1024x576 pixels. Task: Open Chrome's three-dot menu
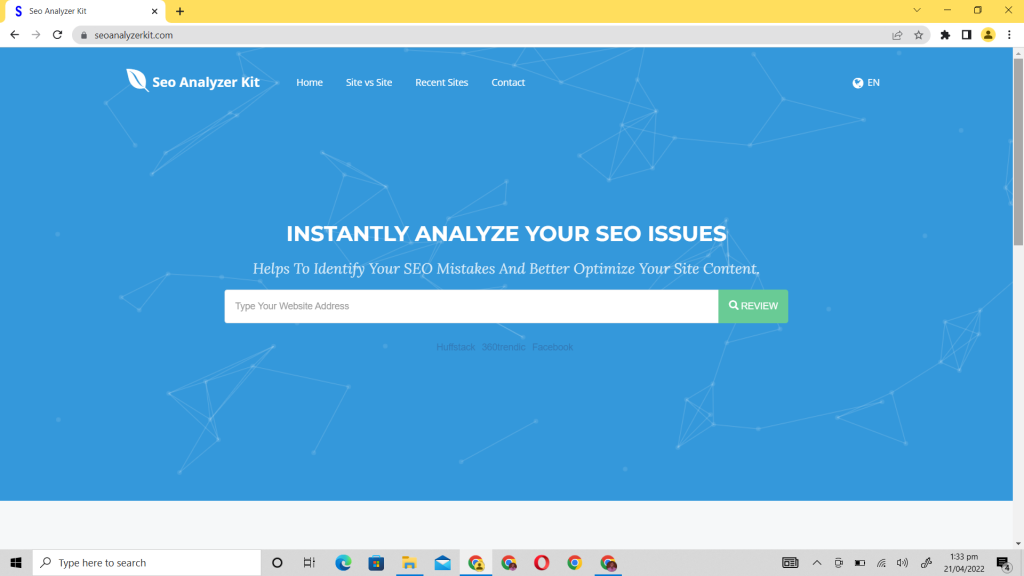click(x=1009, y=35)
